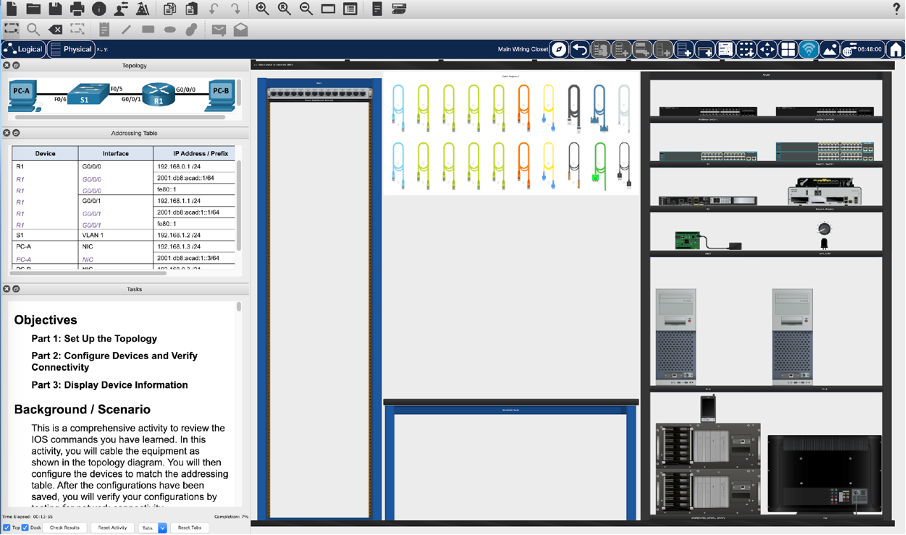Select the Draw Ellipse tool
Screen dimensions: 906x535
pos(170,29)
